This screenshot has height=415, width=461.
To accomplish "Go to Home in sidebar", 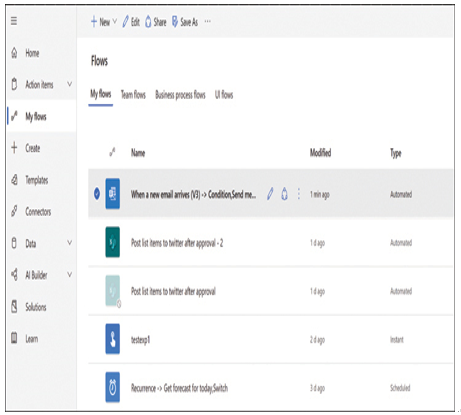I will (32, 53).
